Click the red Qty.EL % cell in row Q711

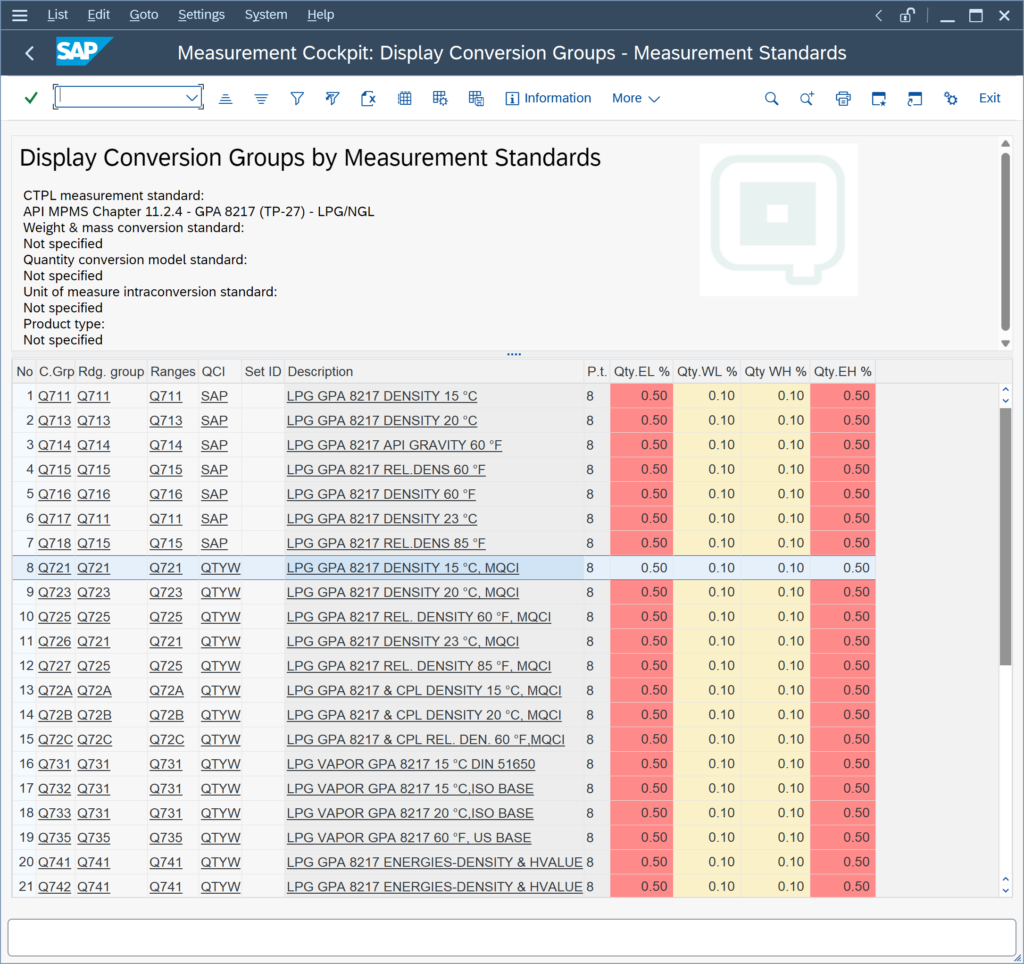pyautogui.click(x=641, y=396)
